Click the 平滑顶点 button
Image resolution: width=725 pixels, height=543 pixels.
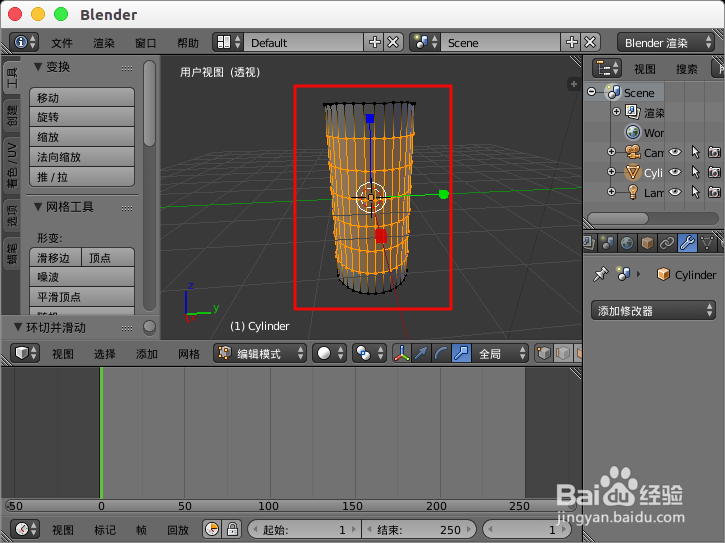click(x=82, y=296)
